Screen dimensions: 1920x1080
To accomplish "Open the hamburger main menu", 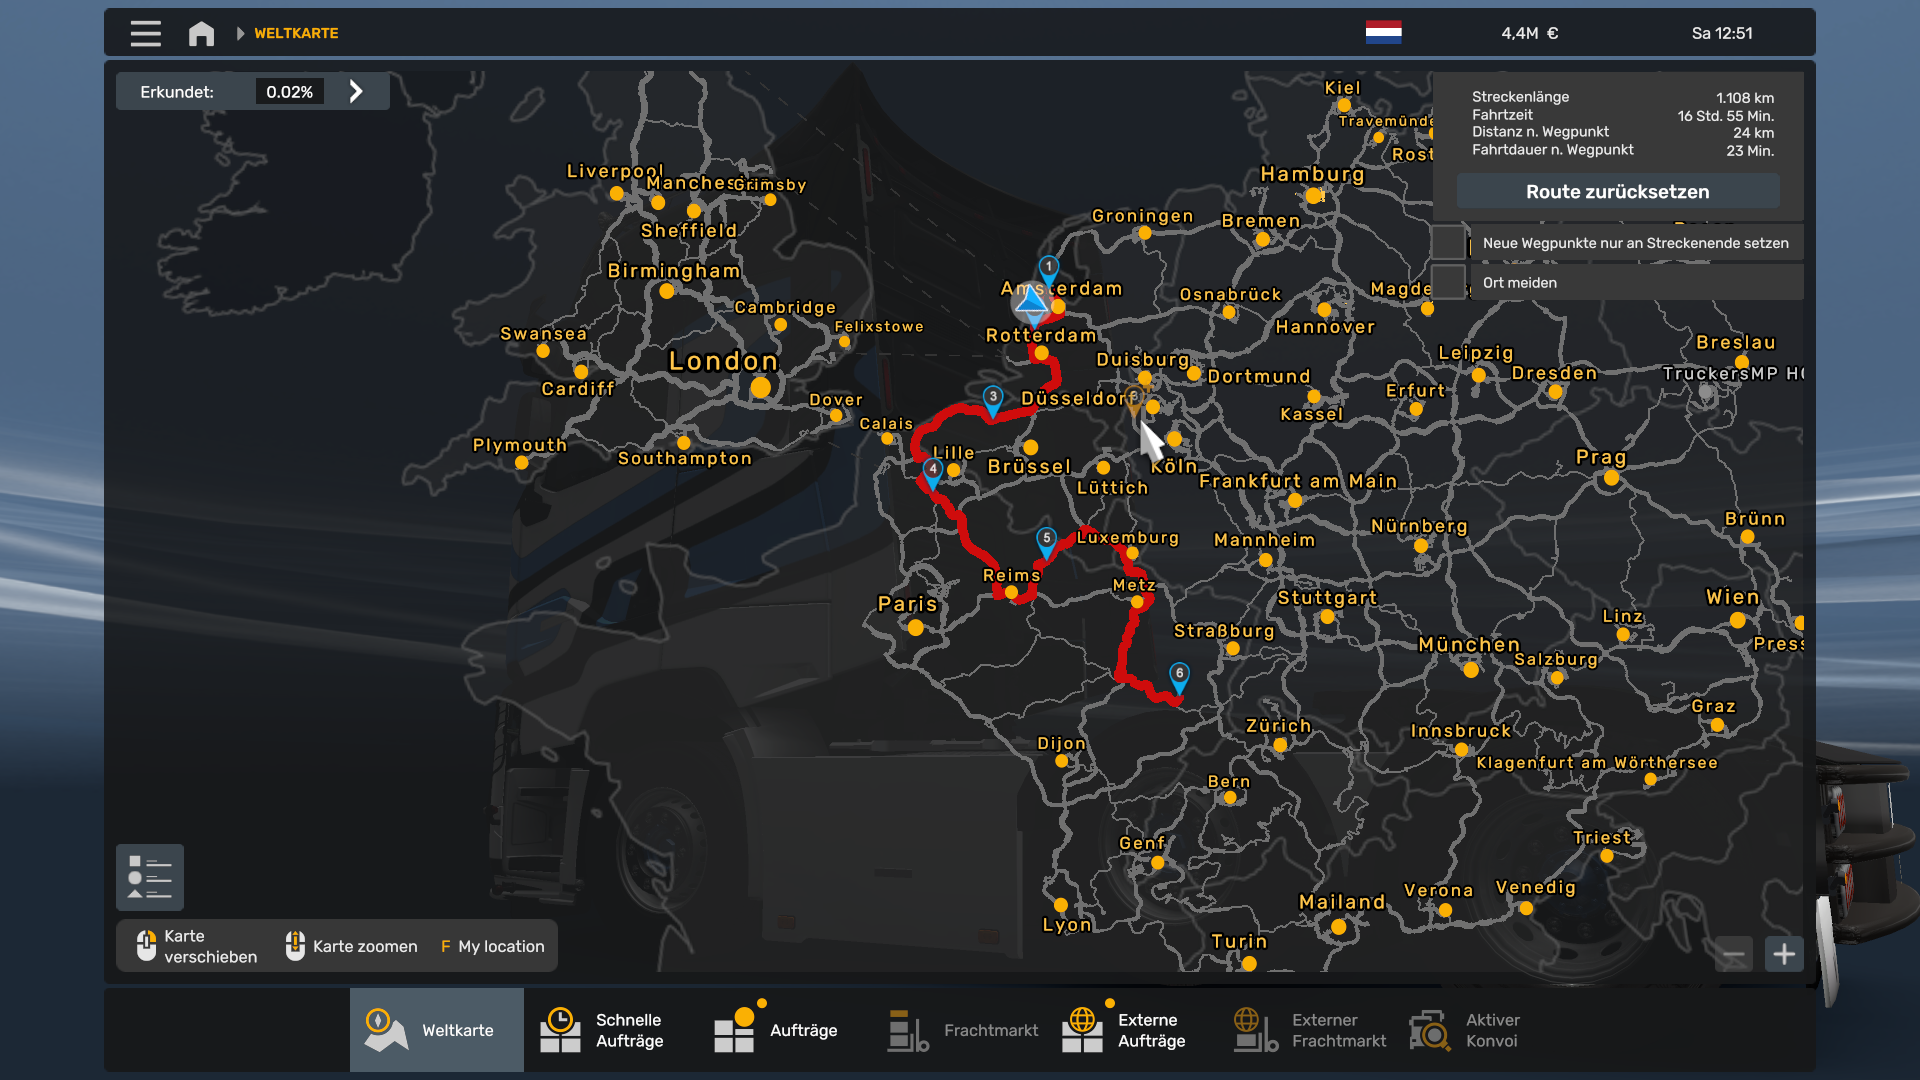I will (x=145, y=33).
